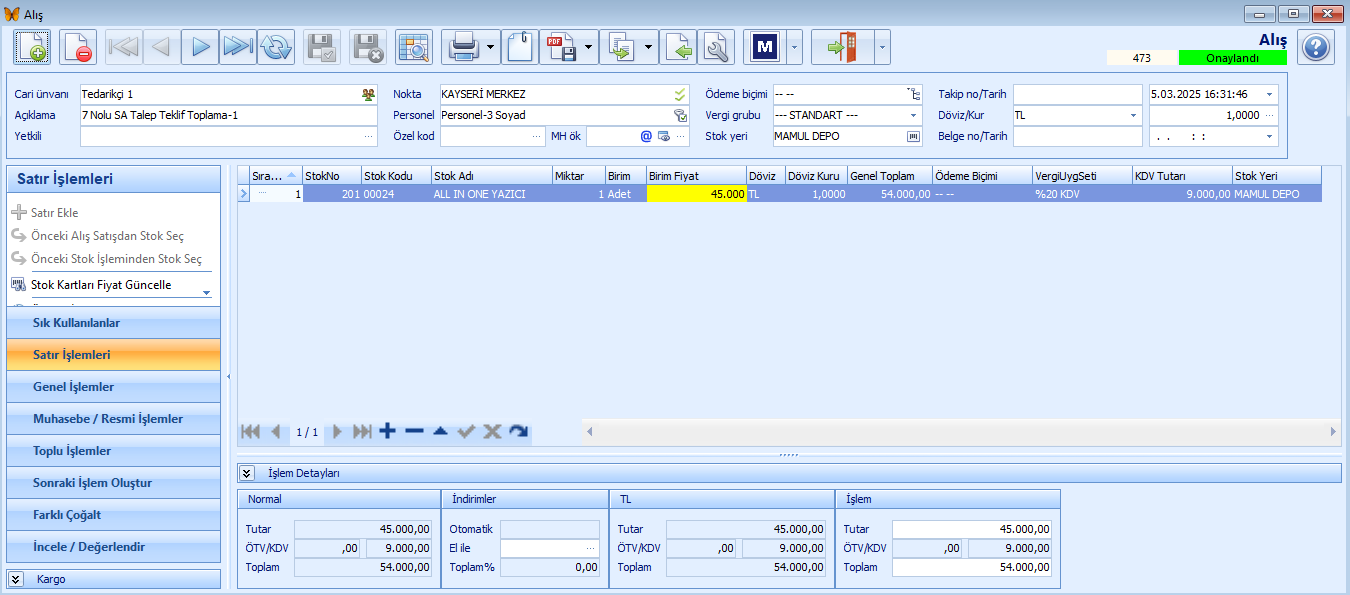
Task: Open the Farklı Çoğalt section
Action: (113, 515)
